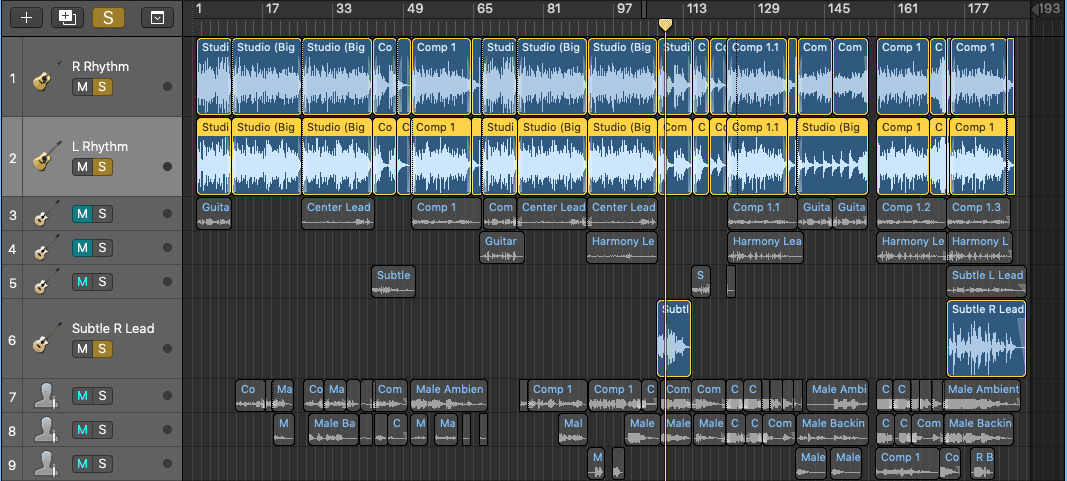
Task: Unmute track 4 with M button
Action: (x=82, y=248)
